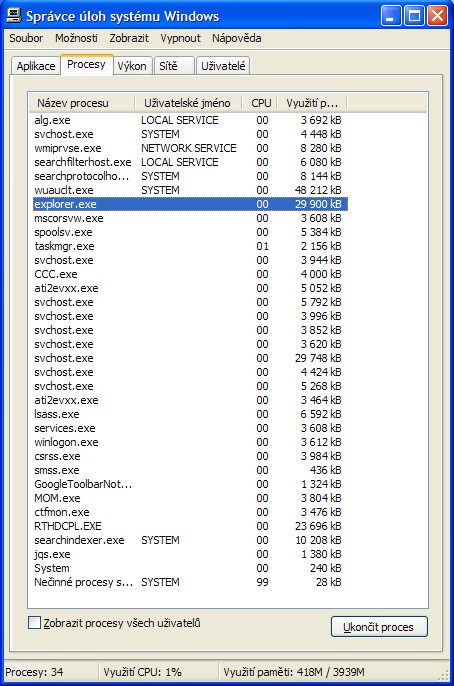Select the MOM.exe process

click(190, 498)
